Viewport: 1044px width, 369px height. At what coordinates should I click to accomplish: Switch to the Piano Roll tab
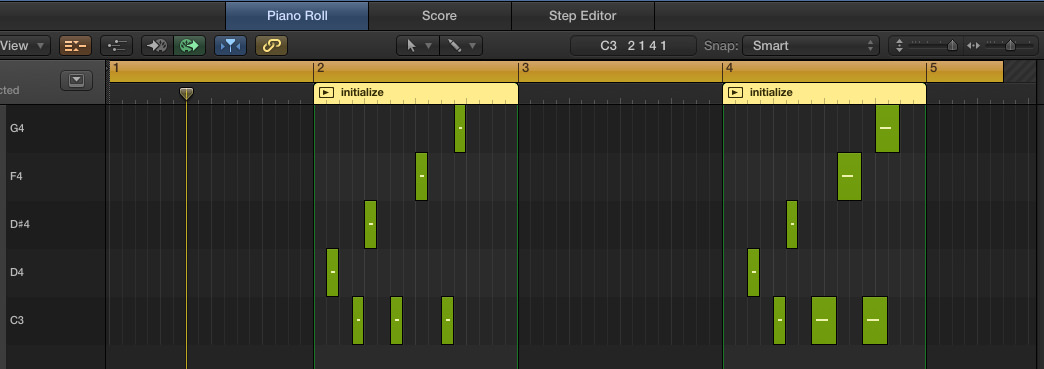297,15
